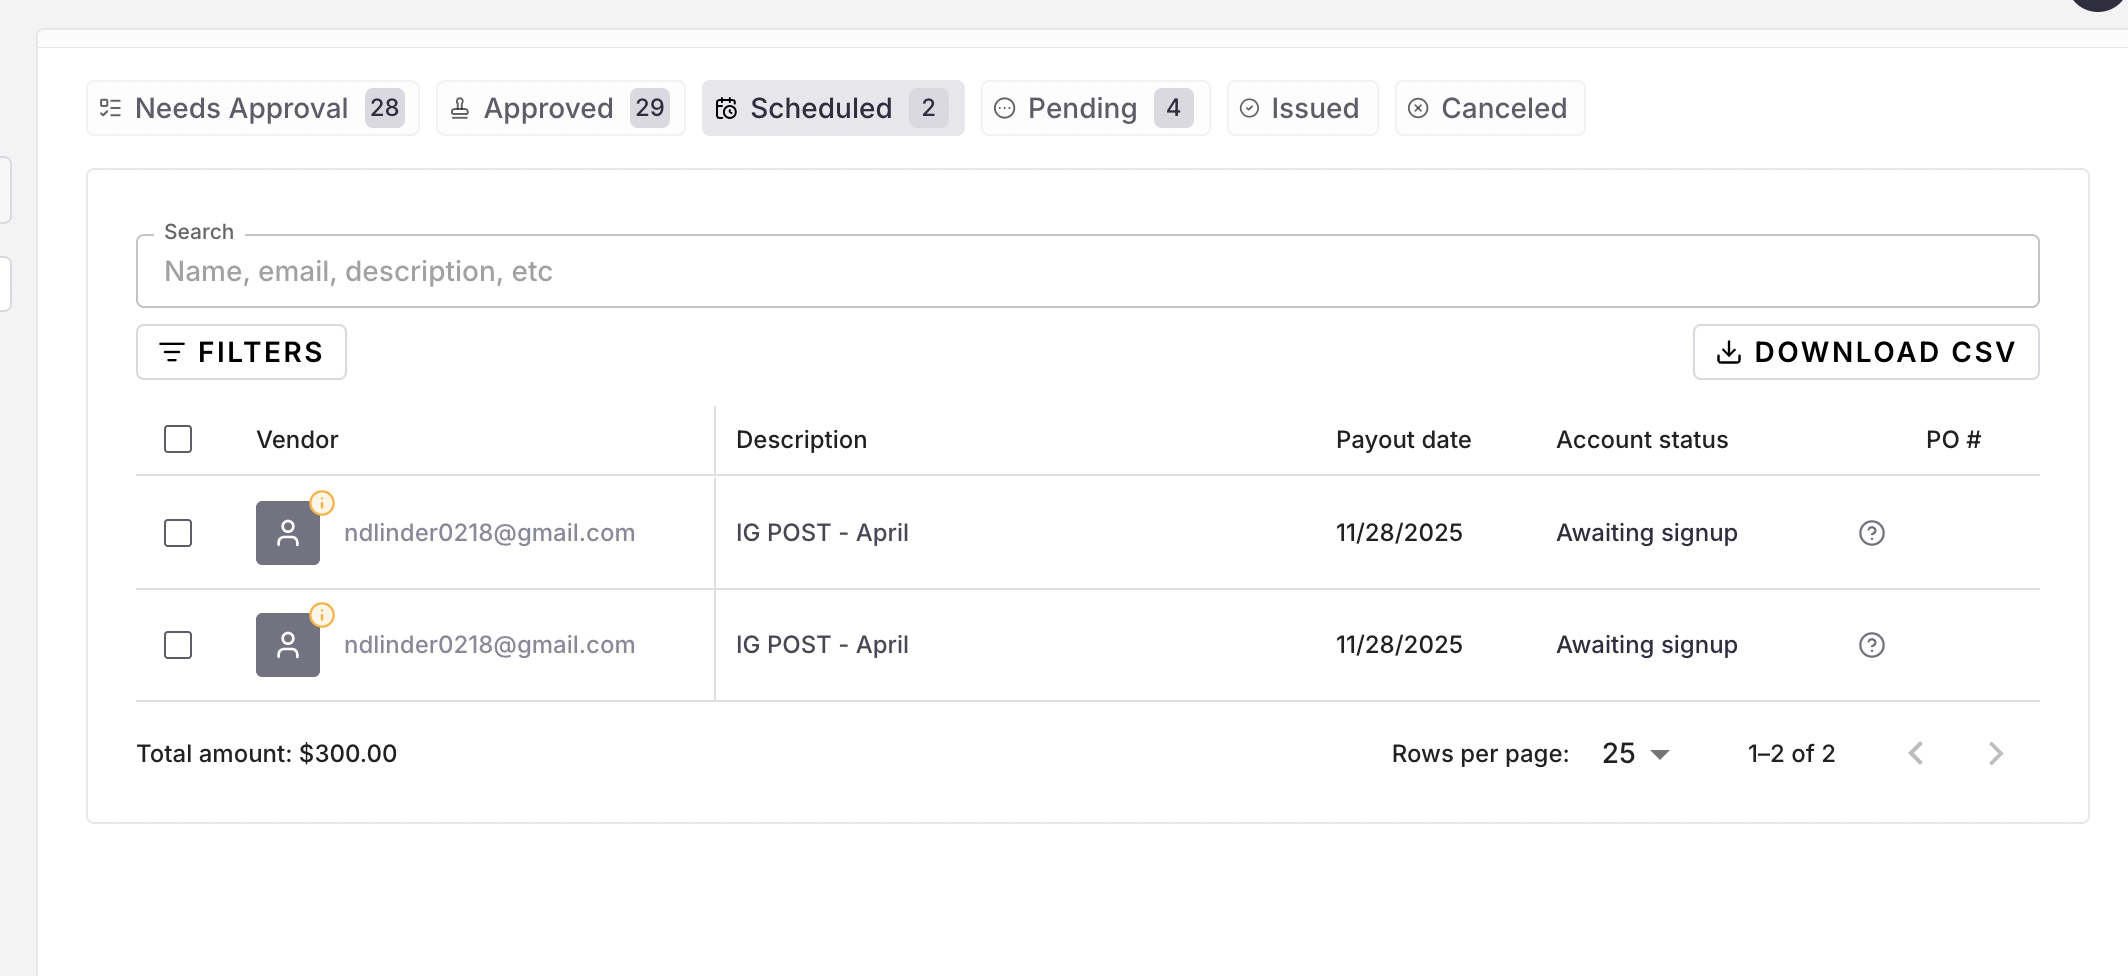
Task: Download the CSV file
Action: point(1865,352)
